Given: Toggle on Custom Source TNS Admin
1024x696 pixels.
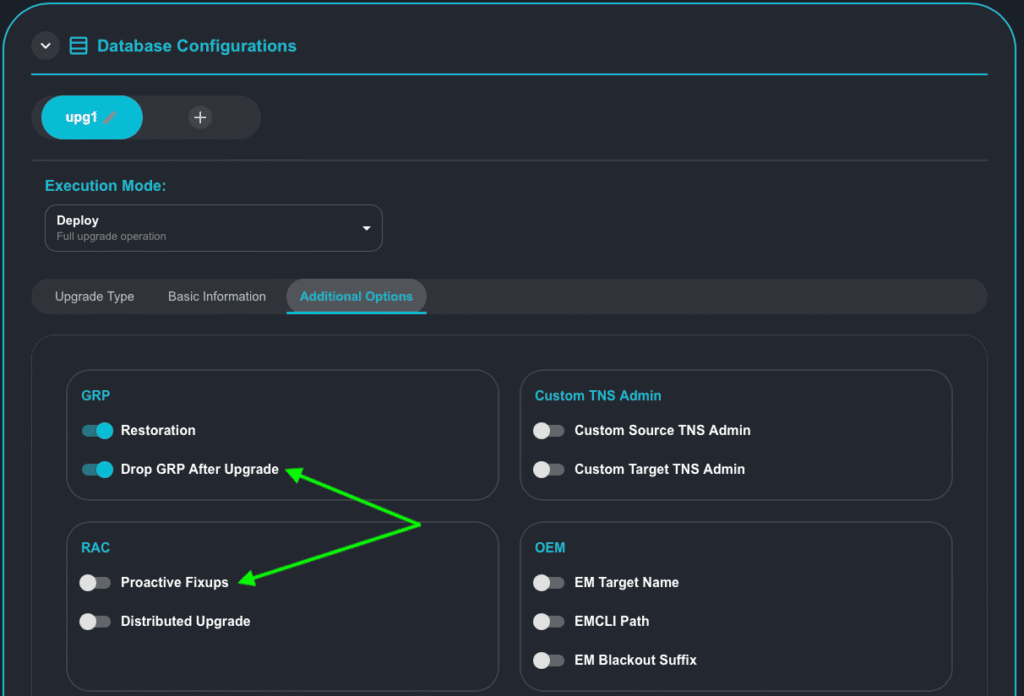Looking at the screenshot, I should 548,431.
